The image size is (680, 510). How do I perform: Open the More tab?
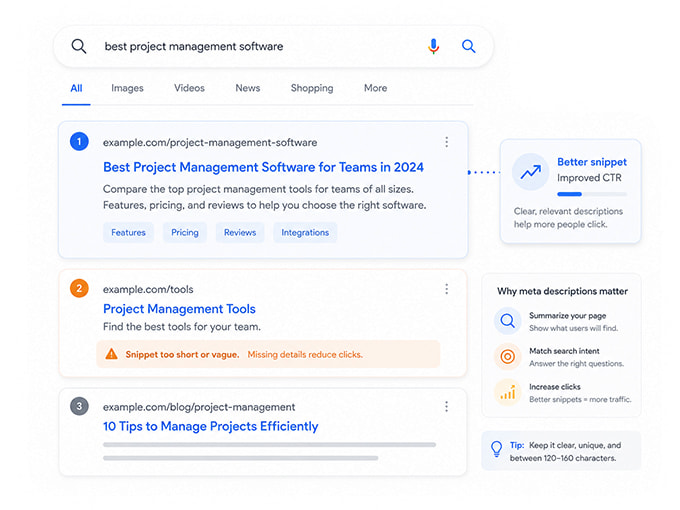(376, 88)
